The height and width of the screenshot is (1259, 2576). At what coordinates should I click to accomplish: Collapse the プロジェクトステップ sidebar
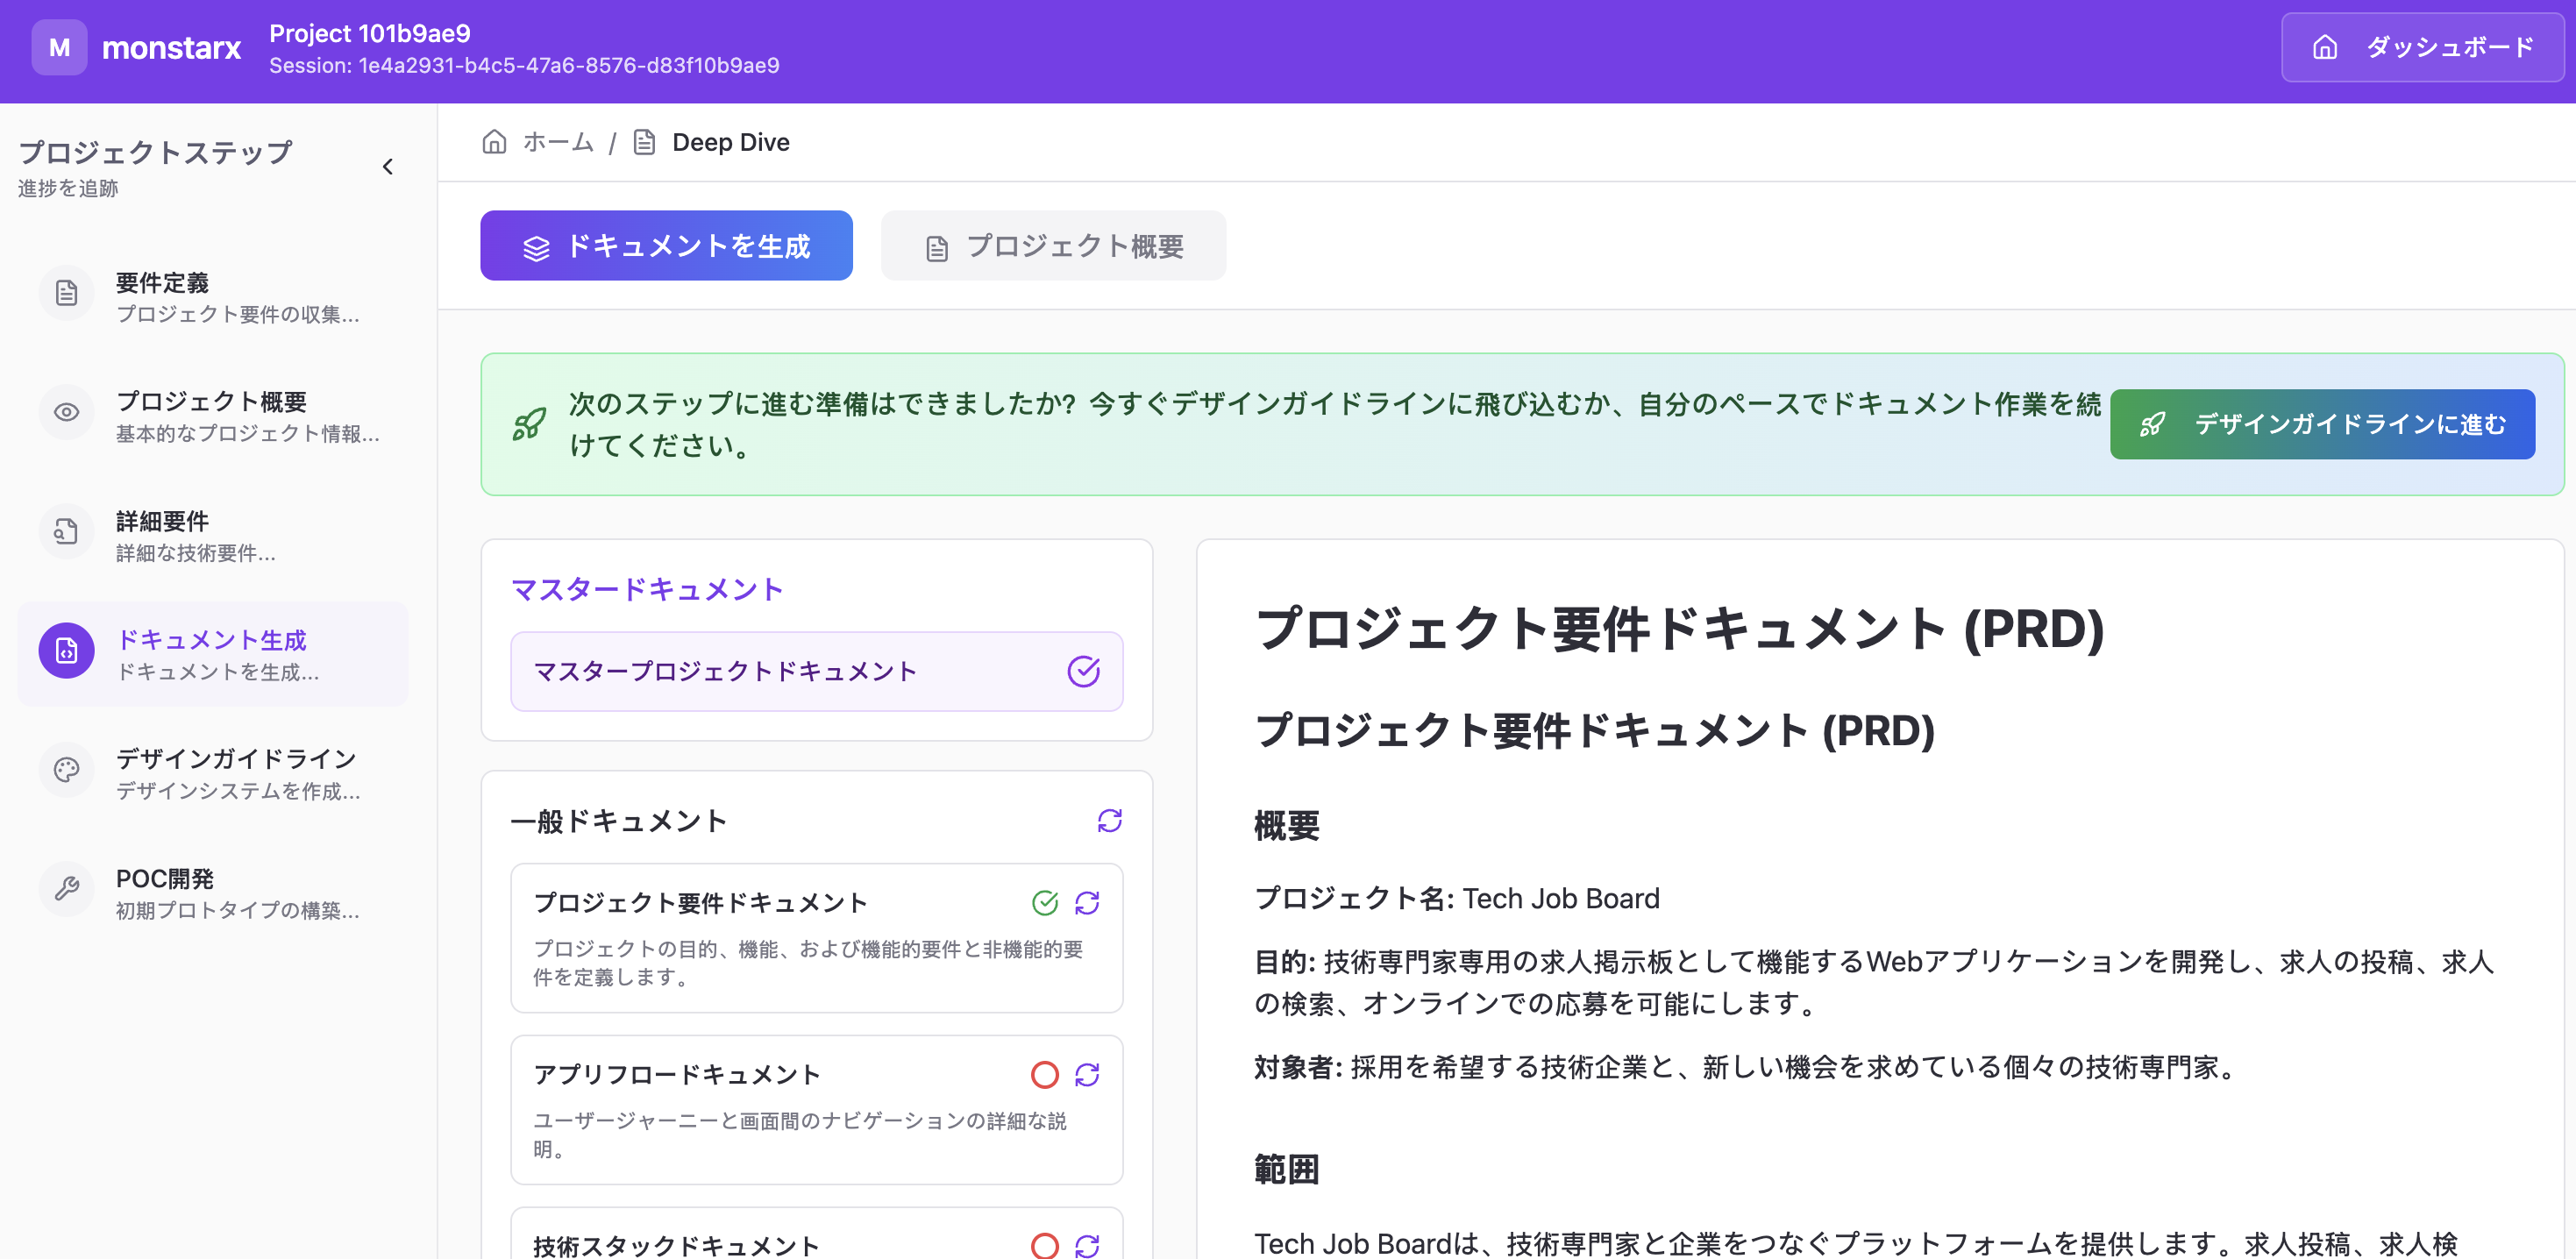[x=388, y=166]
